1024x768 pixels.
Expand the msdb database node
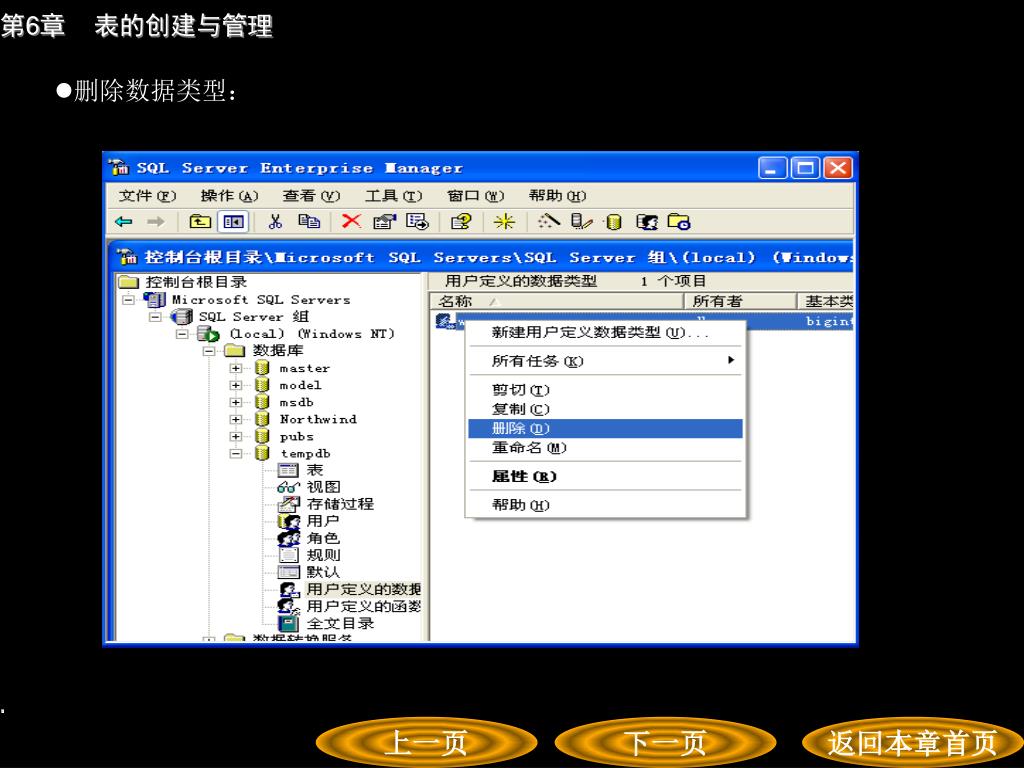tap(236, 402)
